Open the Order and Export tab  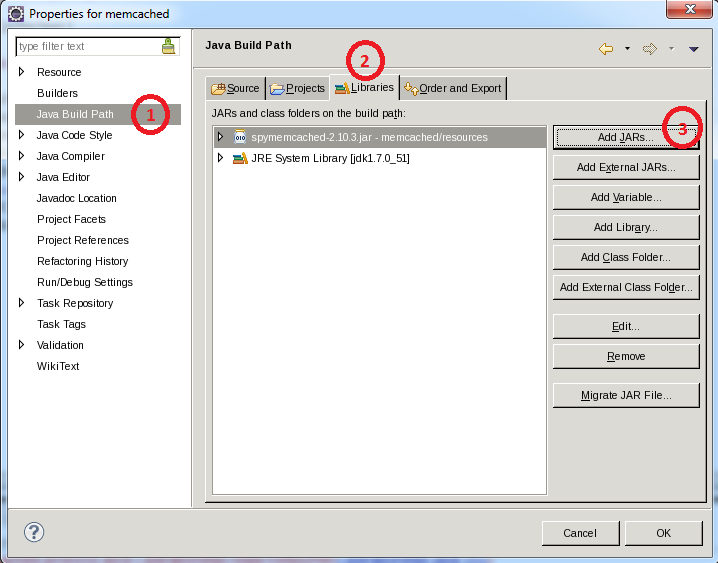(x=453, y=88)
